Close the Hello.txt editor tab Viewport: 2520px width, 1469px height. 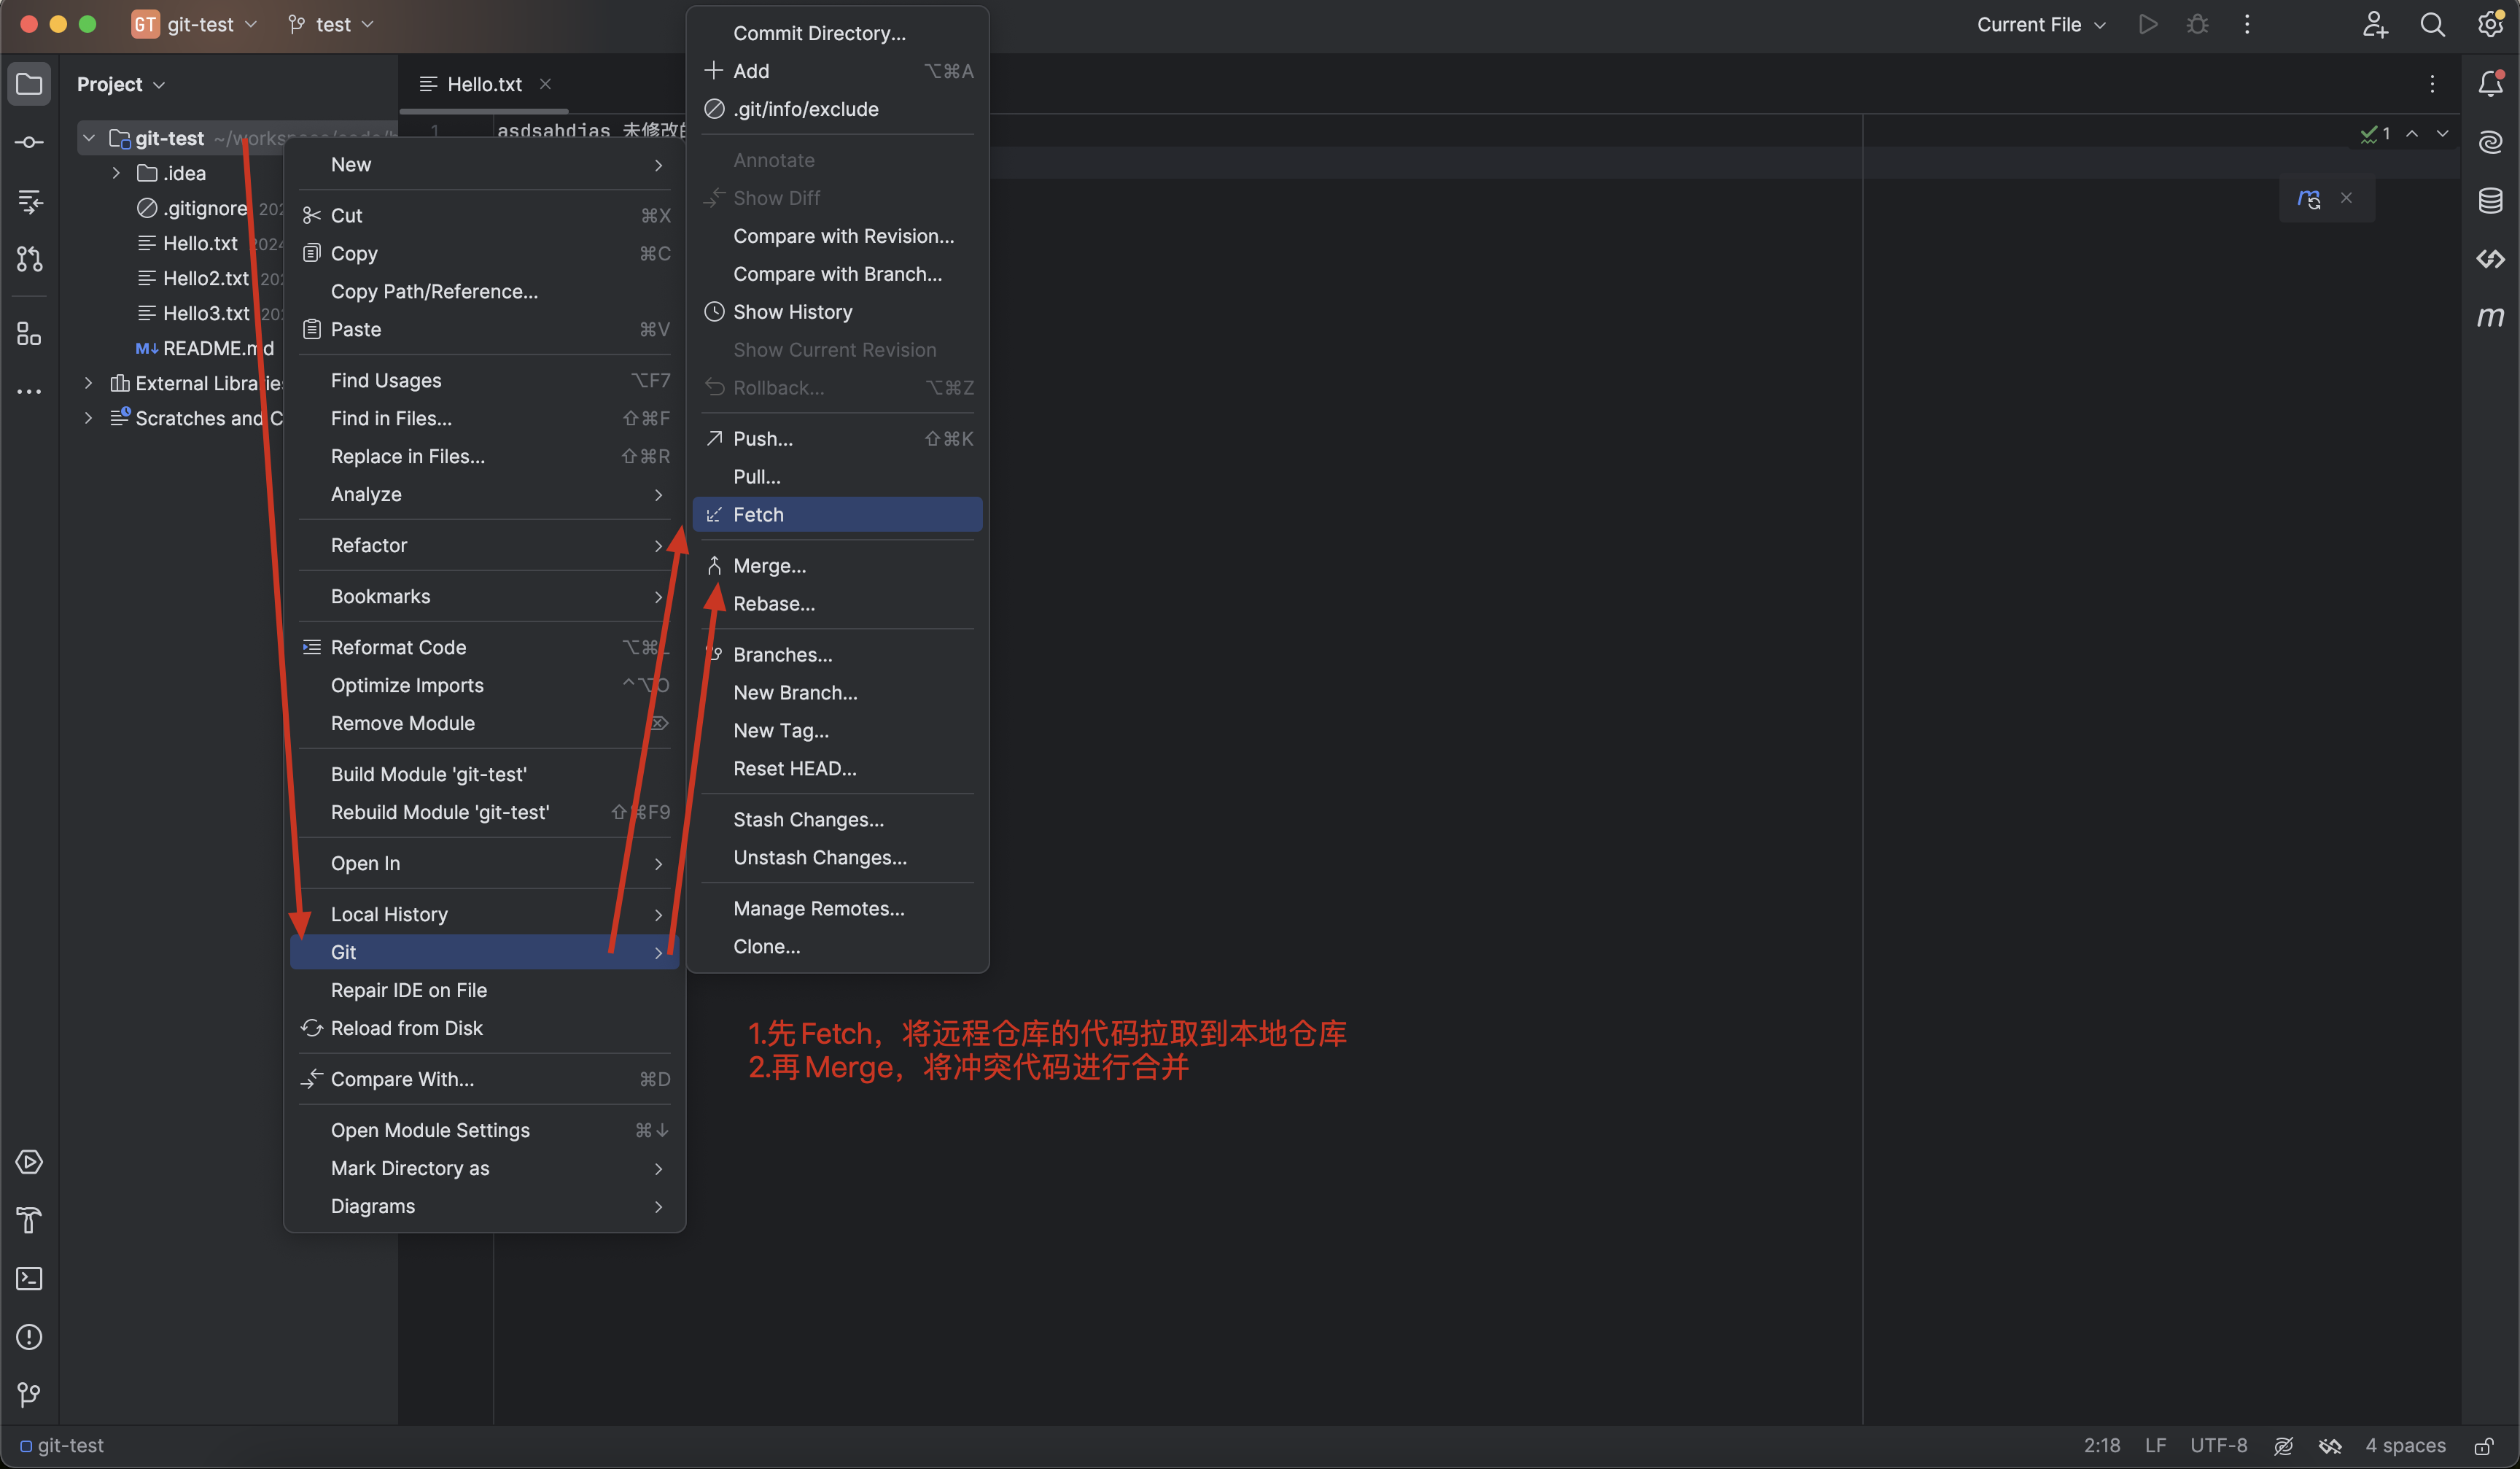[545, 84]
